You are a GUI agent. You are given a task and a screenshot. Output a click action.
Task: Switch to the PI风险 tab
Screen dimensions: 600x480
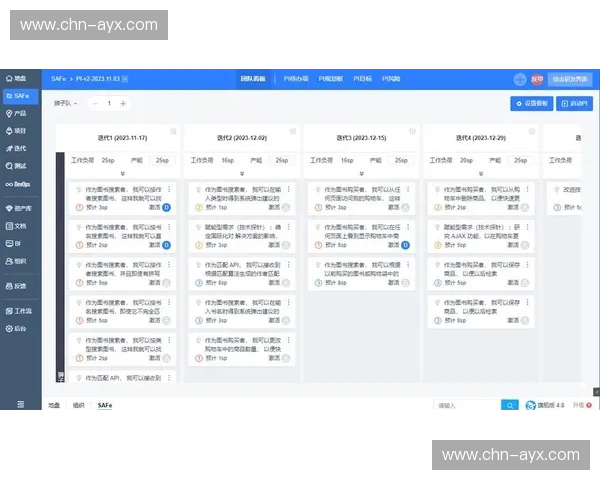pyautogui.click(x=391, y=79)
